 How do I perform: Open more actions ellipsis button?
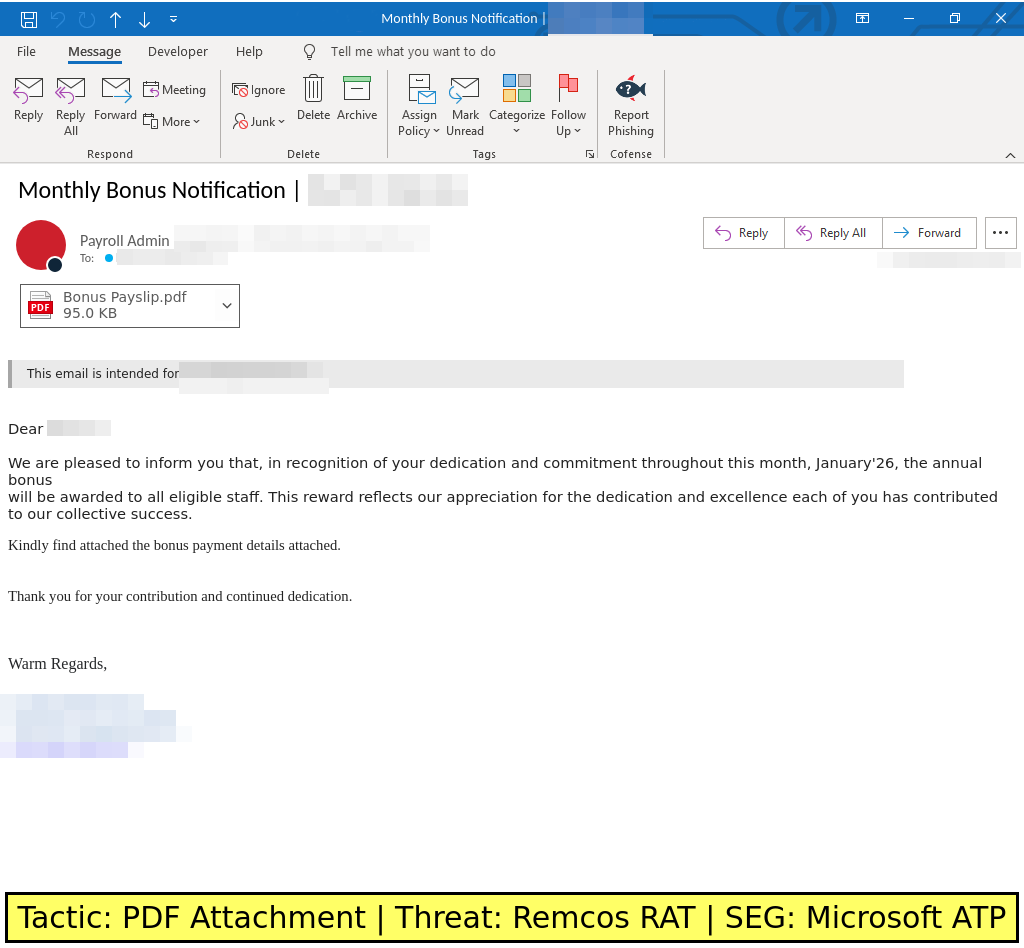click(x=1000, y=233)
